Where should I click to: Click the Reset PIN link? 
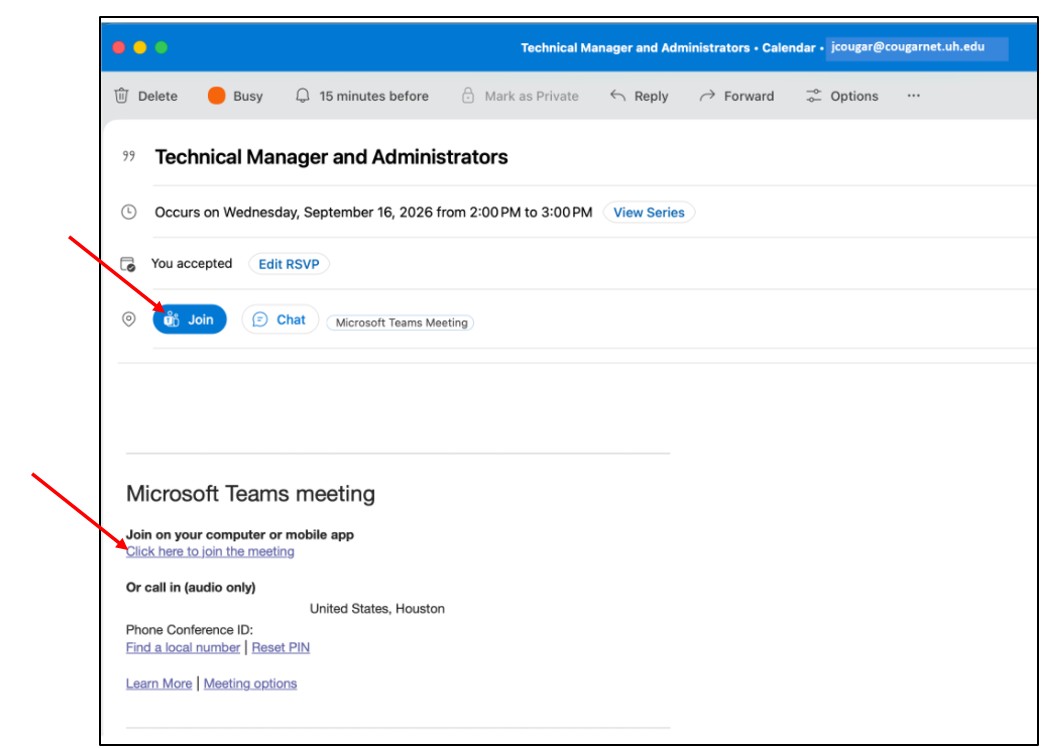pos(280,647)
